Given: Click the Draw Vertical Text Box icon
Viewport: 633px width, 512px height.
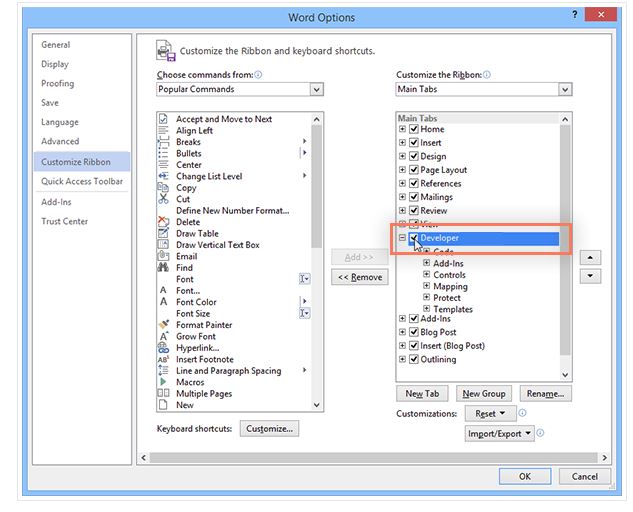Looking at the screenshot, I should [x=163, y=244].
